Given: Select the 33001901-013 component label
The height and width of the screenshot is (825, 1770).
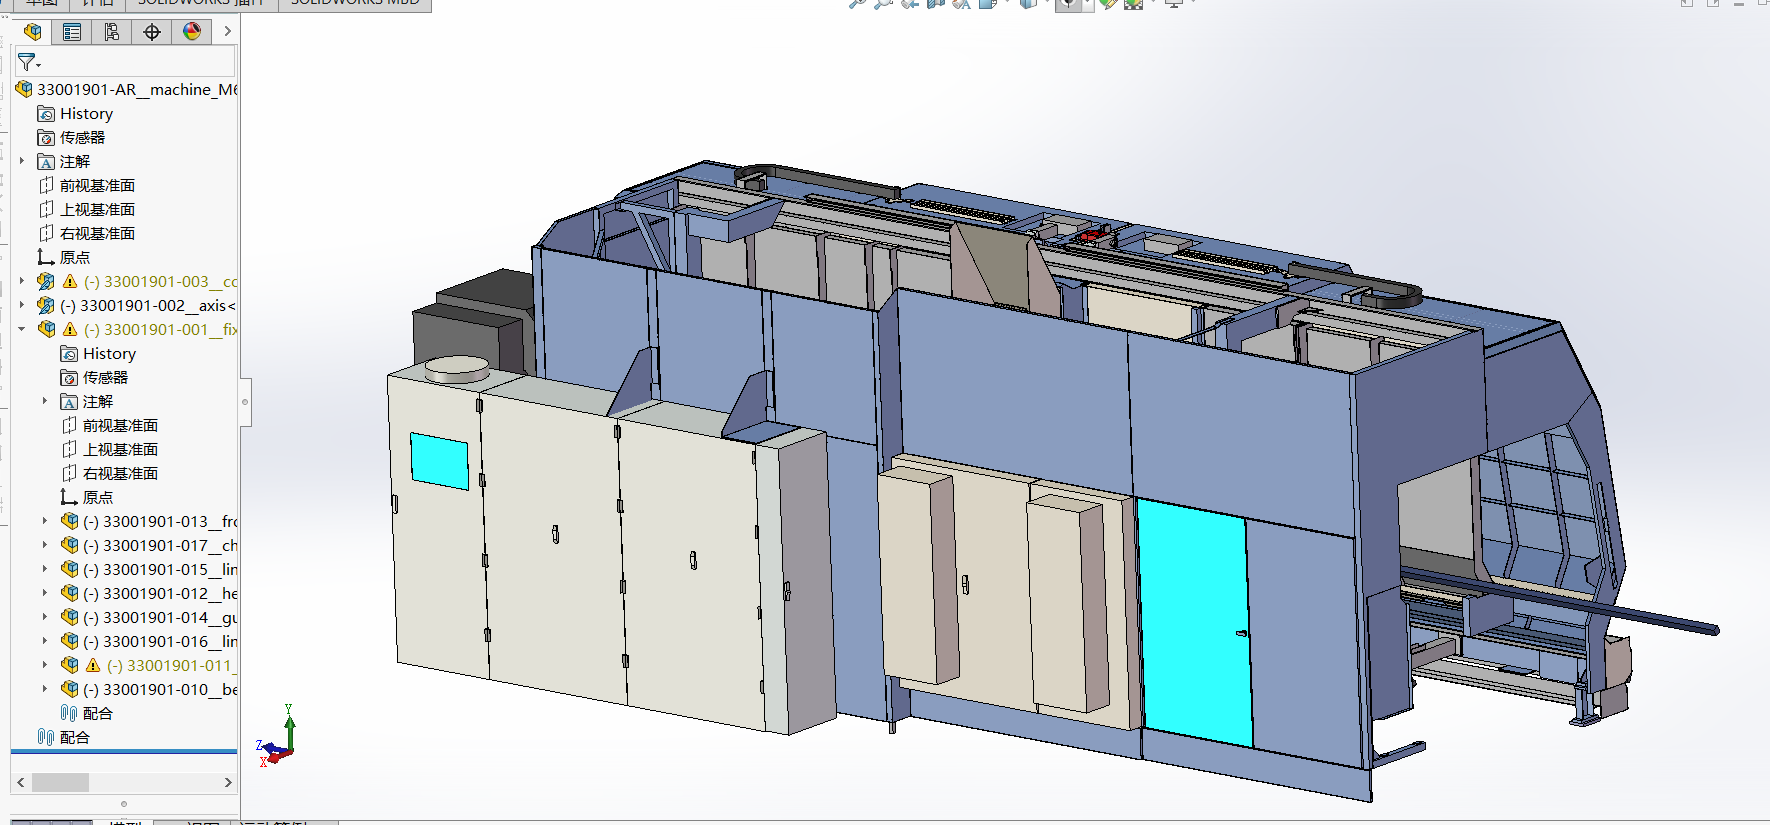Looking at the screenshot, I should (160, 521).
